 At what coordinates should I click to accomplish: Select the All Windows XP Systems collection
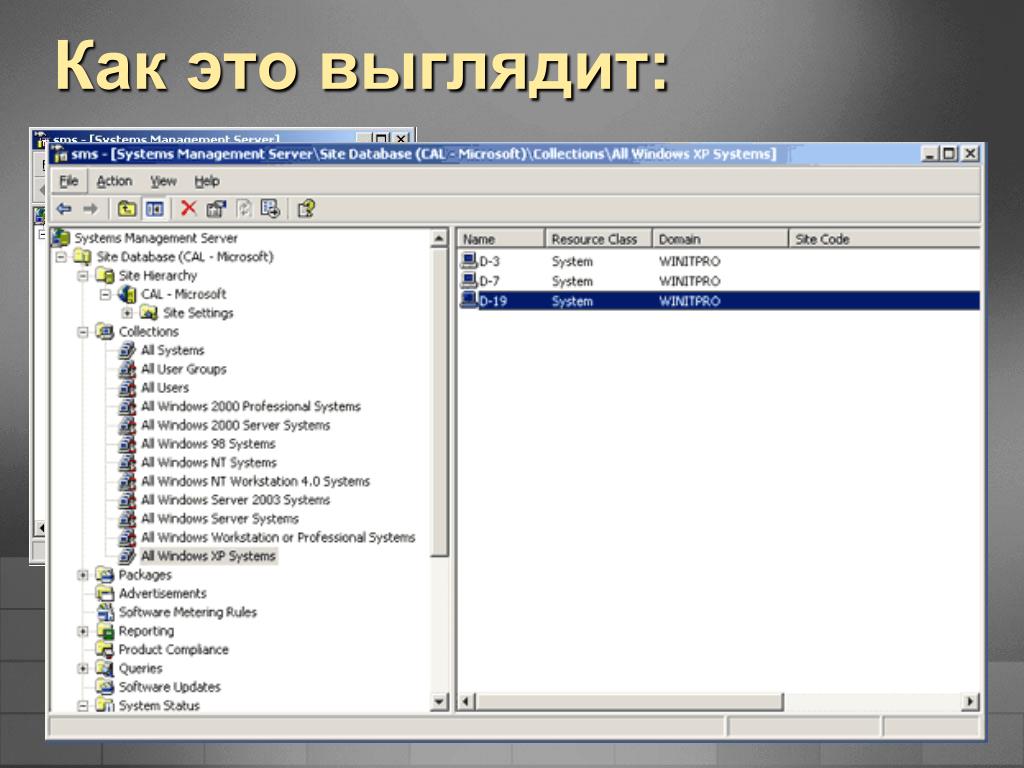pyautogui.click(x=208, y=556)
